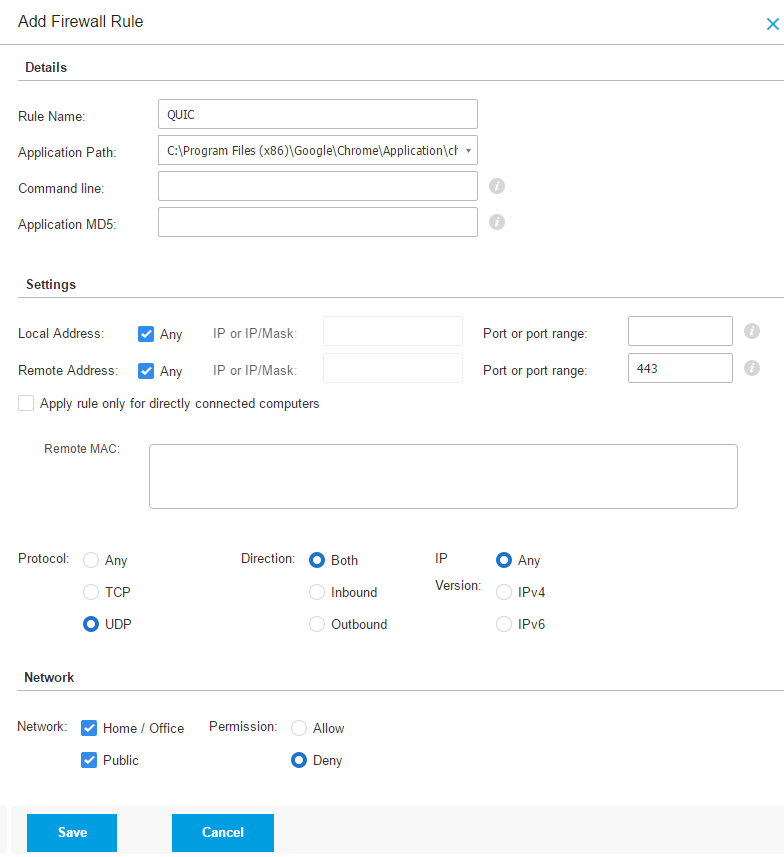Click the info icon beside Command line
Screen dimensions: 784x857
pos(497,186)
